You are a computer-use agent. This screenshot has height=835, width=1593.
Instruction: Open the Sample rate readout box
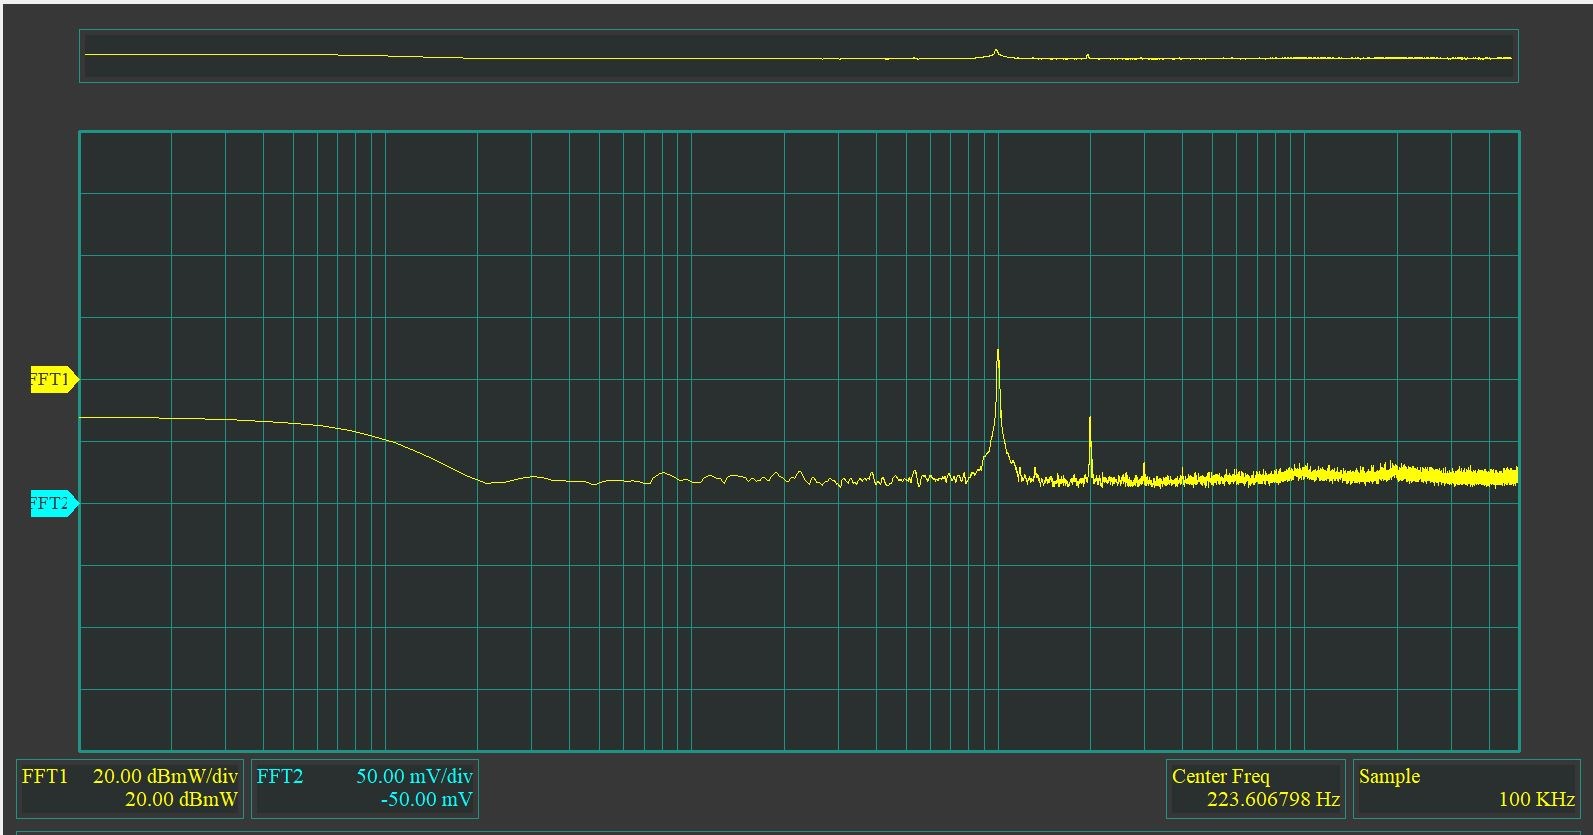(x=1466, y=788)
